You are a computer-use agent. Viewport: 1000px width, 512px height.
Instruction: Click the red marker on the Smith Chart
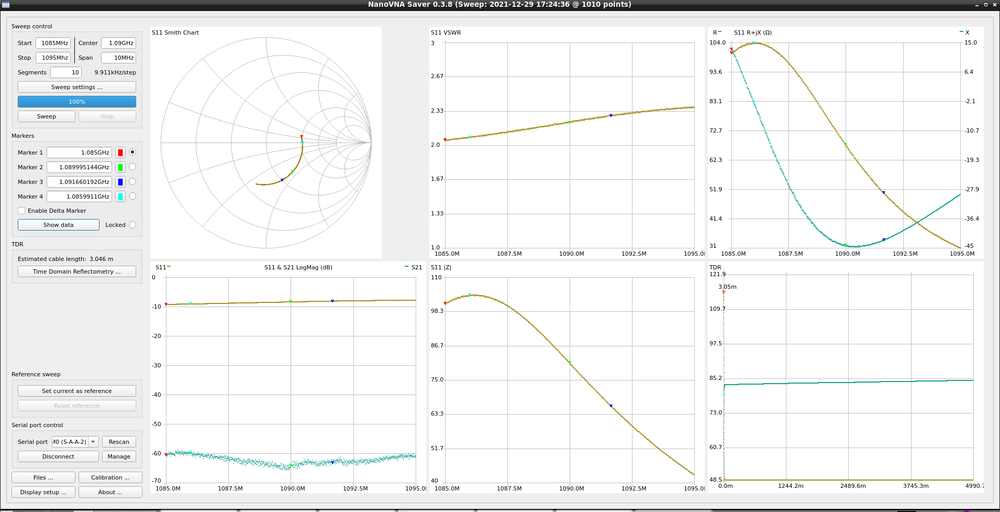click(x=301, y=137)
